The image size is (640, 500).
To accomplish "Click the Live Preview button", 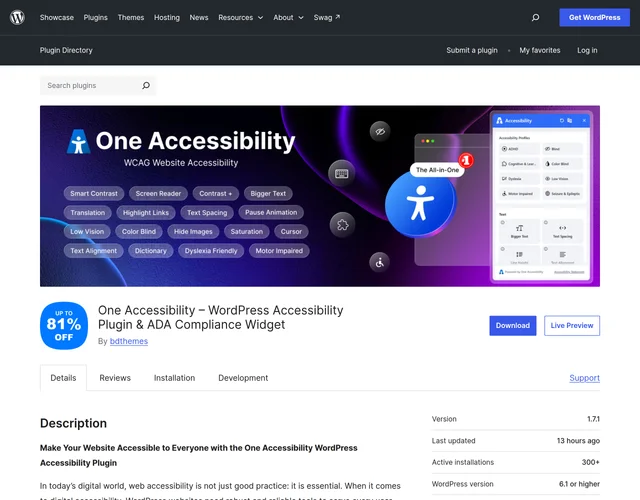I will pyautogui.click(x=571, y=326).
